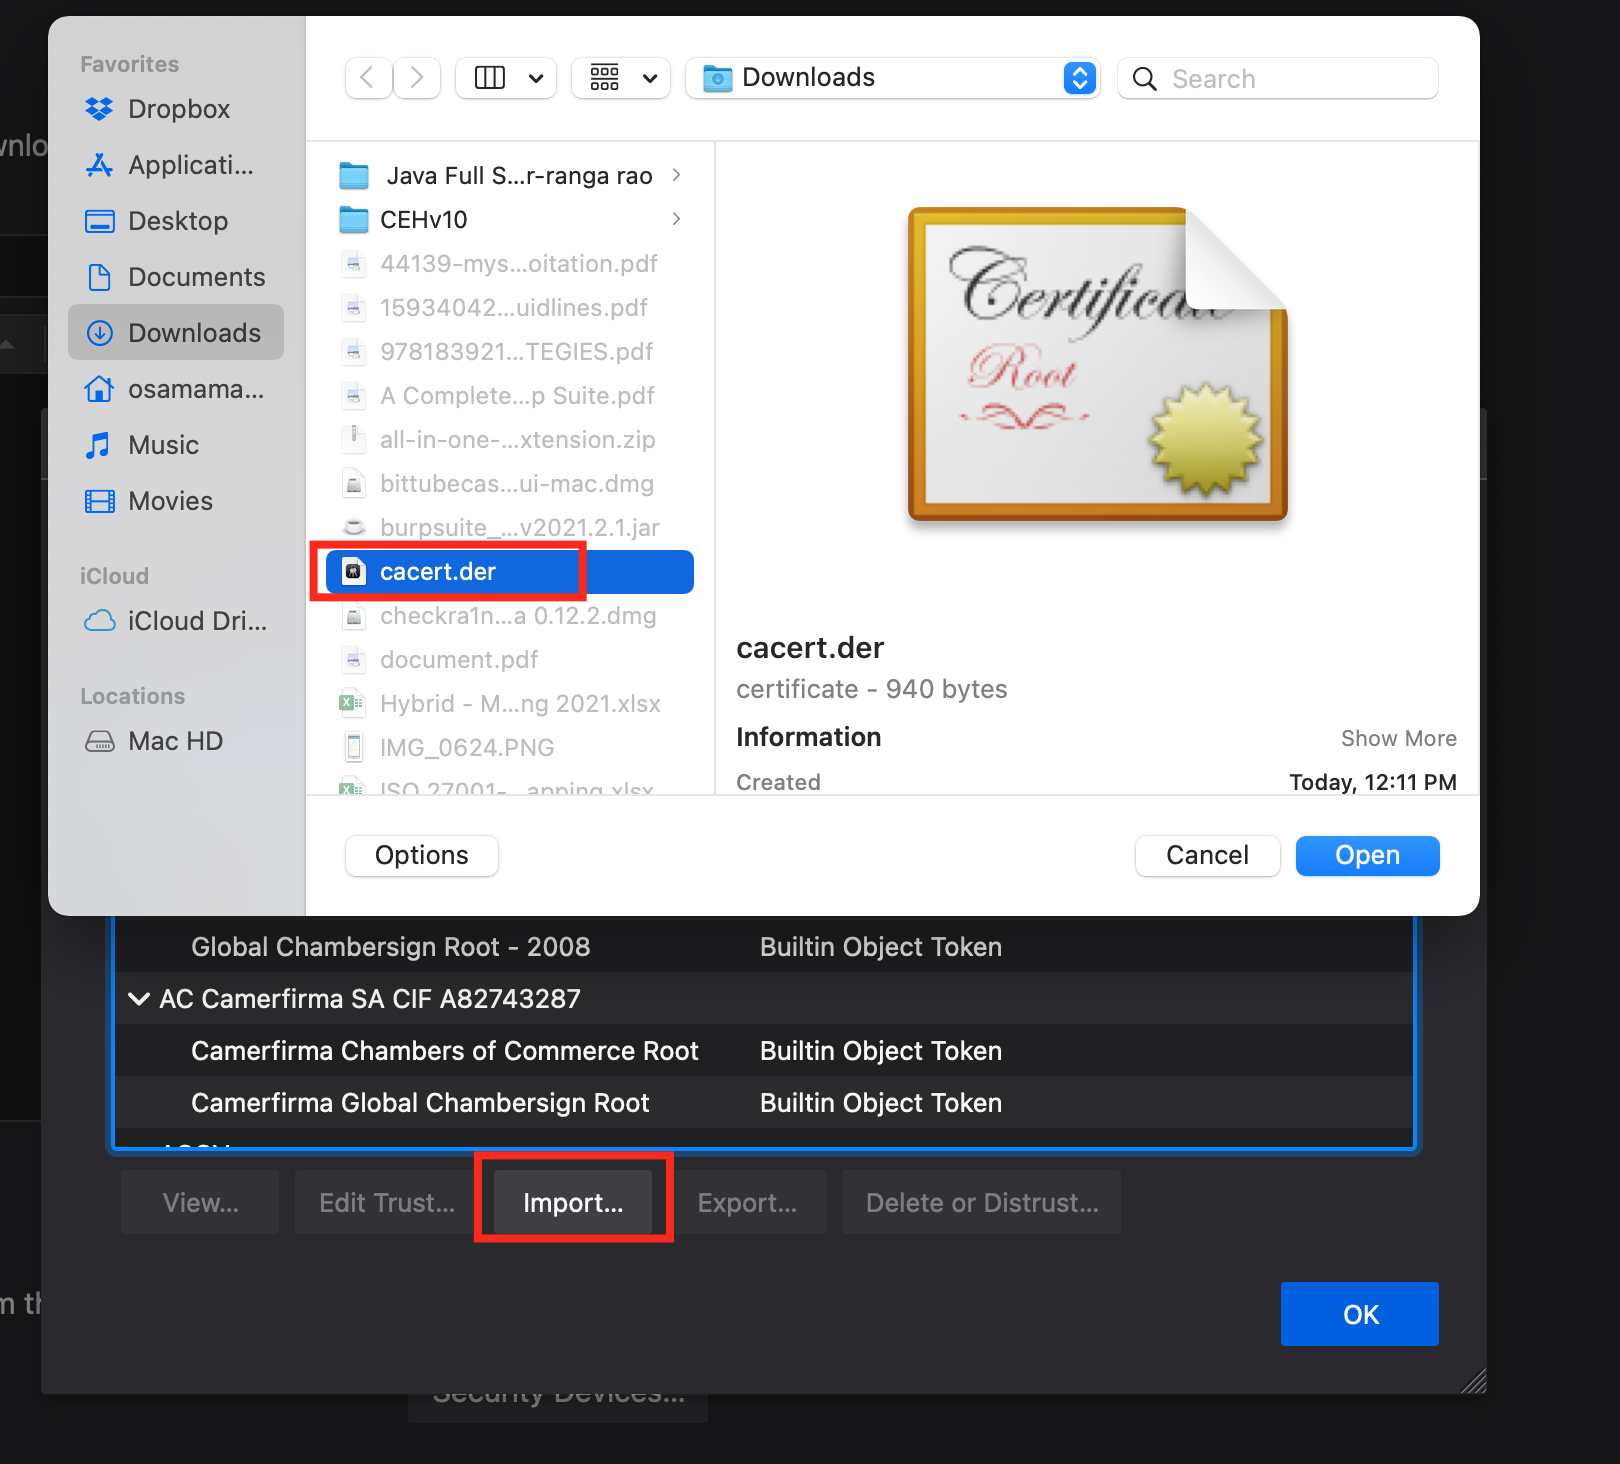Open the column view switcher

click(x=507, y=78)
